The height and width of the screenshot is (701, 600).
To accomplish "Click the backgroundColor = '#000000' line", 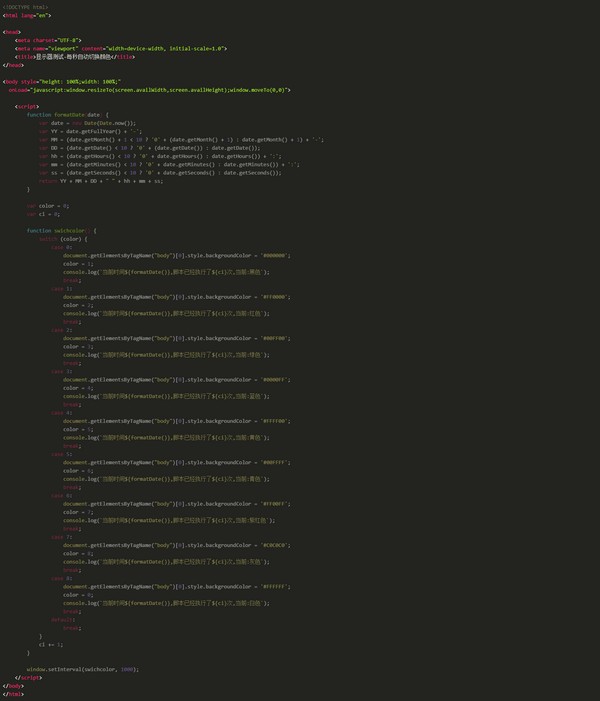I will (x=177, y=256).
